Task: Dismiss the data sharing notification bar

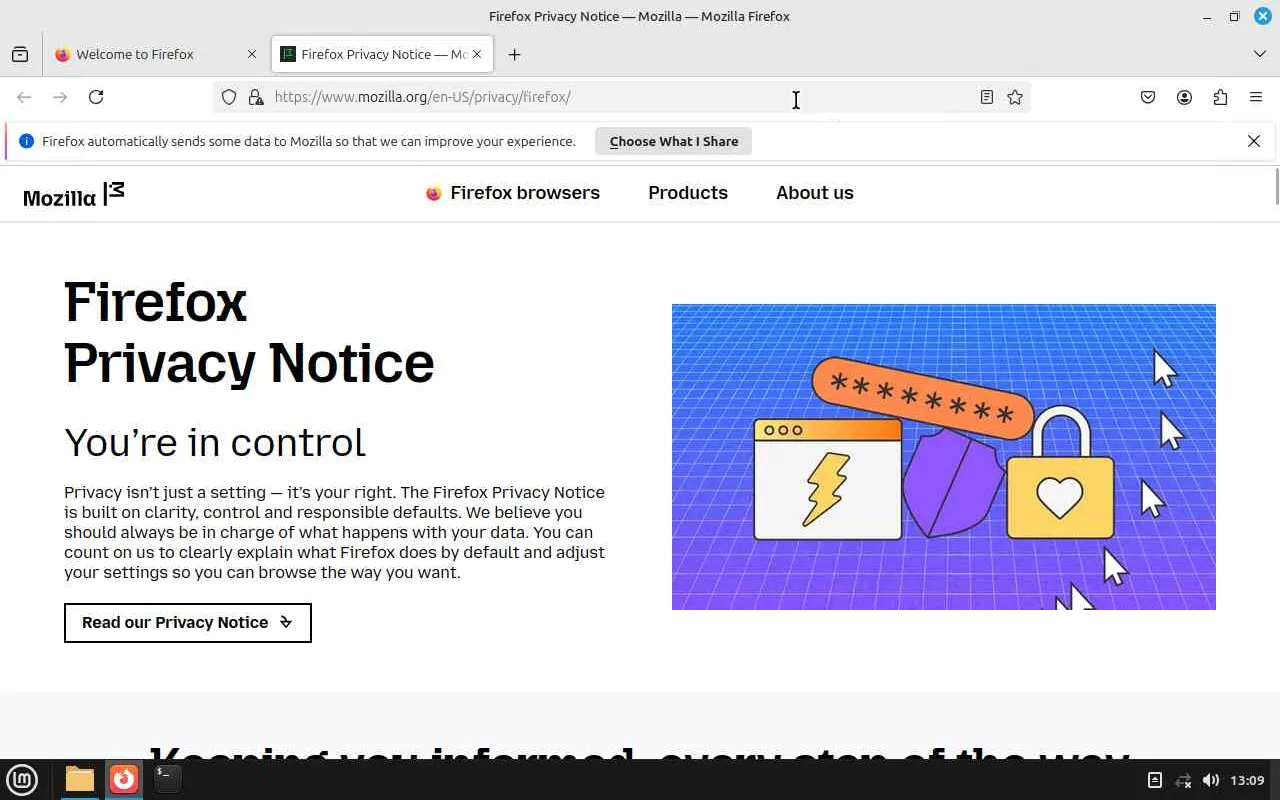Action: [x=1254, y=141]
